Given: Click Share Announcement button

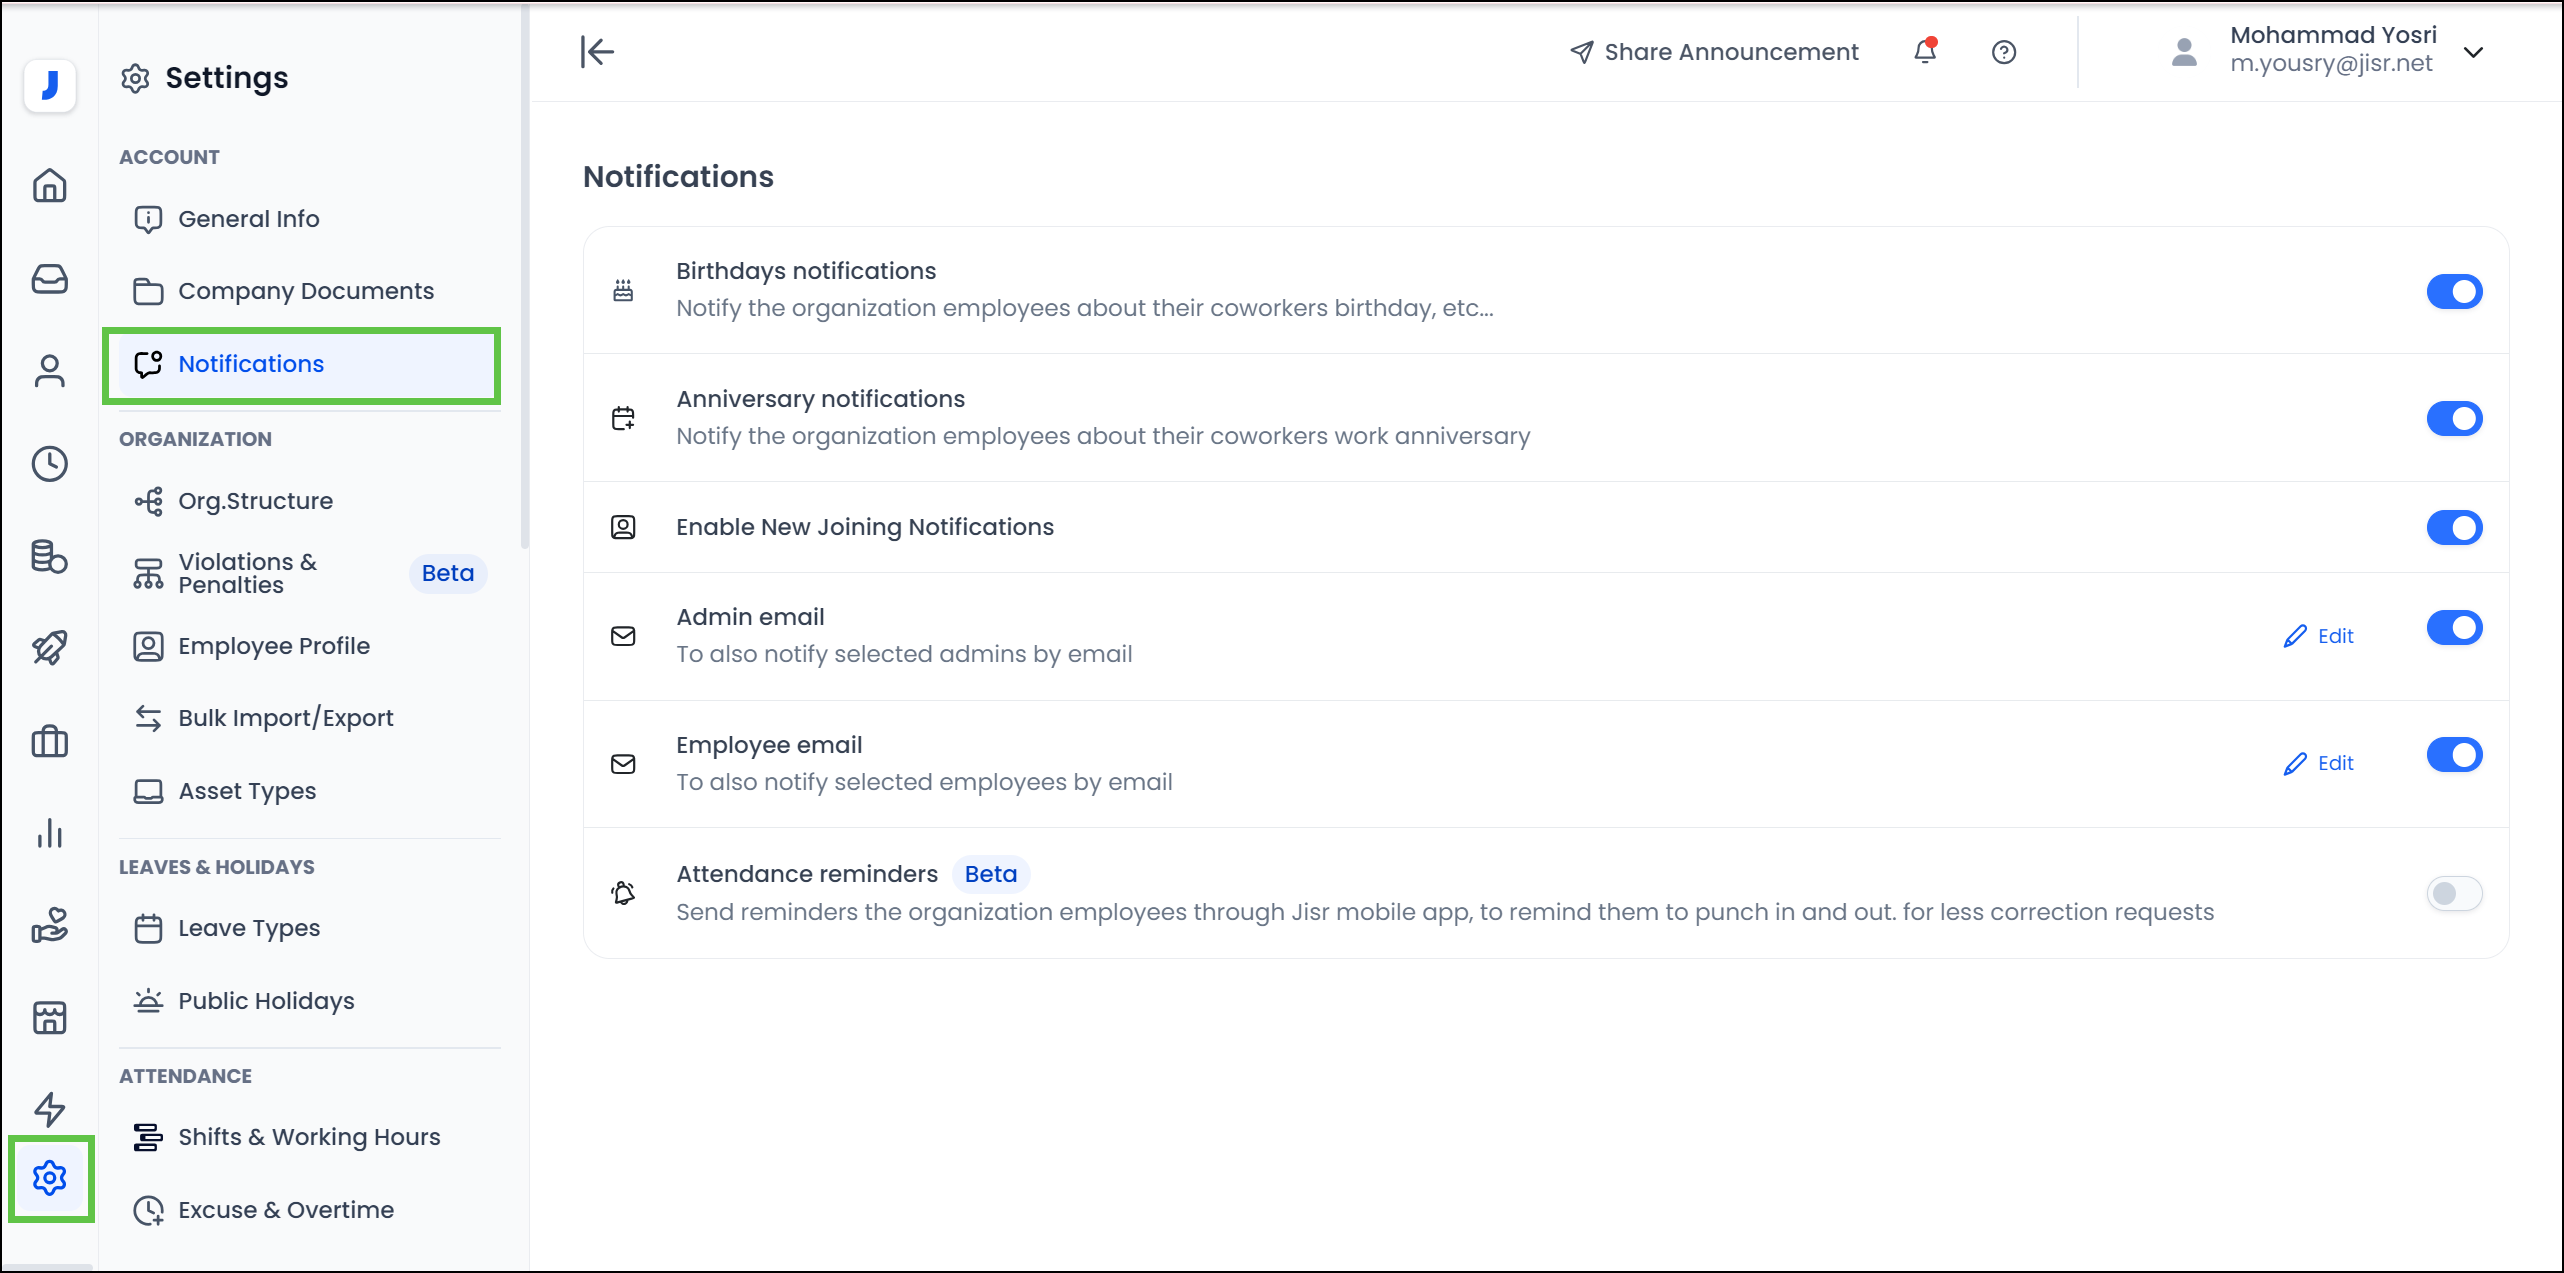Looking at the screenshot, I should pos(1714,52).
